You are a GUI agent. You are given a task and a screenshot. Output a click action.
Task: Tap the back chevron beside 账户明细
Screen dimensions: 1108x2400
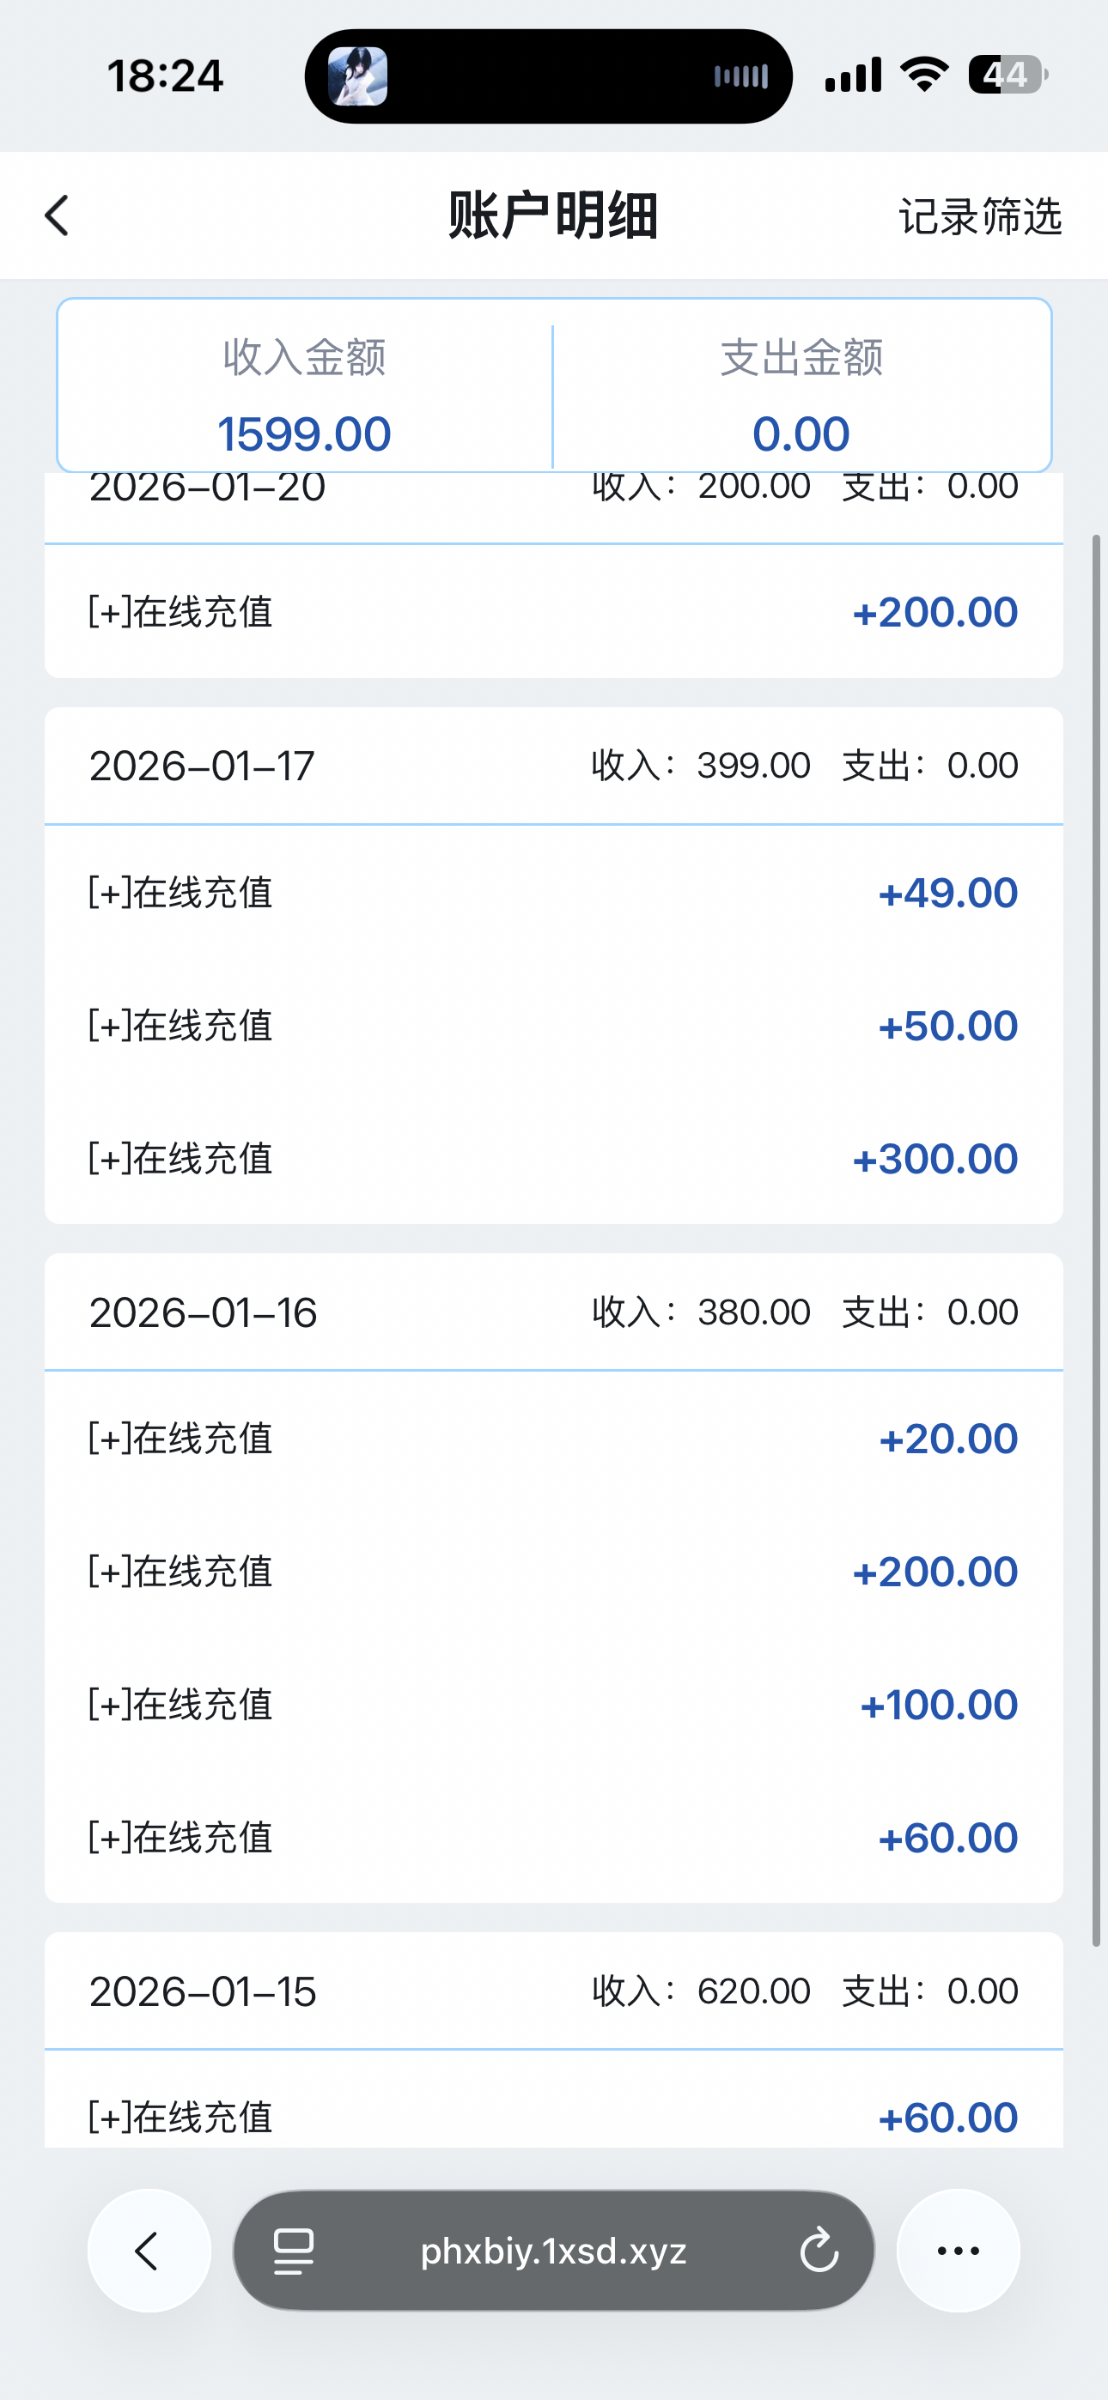click(58, 215)
